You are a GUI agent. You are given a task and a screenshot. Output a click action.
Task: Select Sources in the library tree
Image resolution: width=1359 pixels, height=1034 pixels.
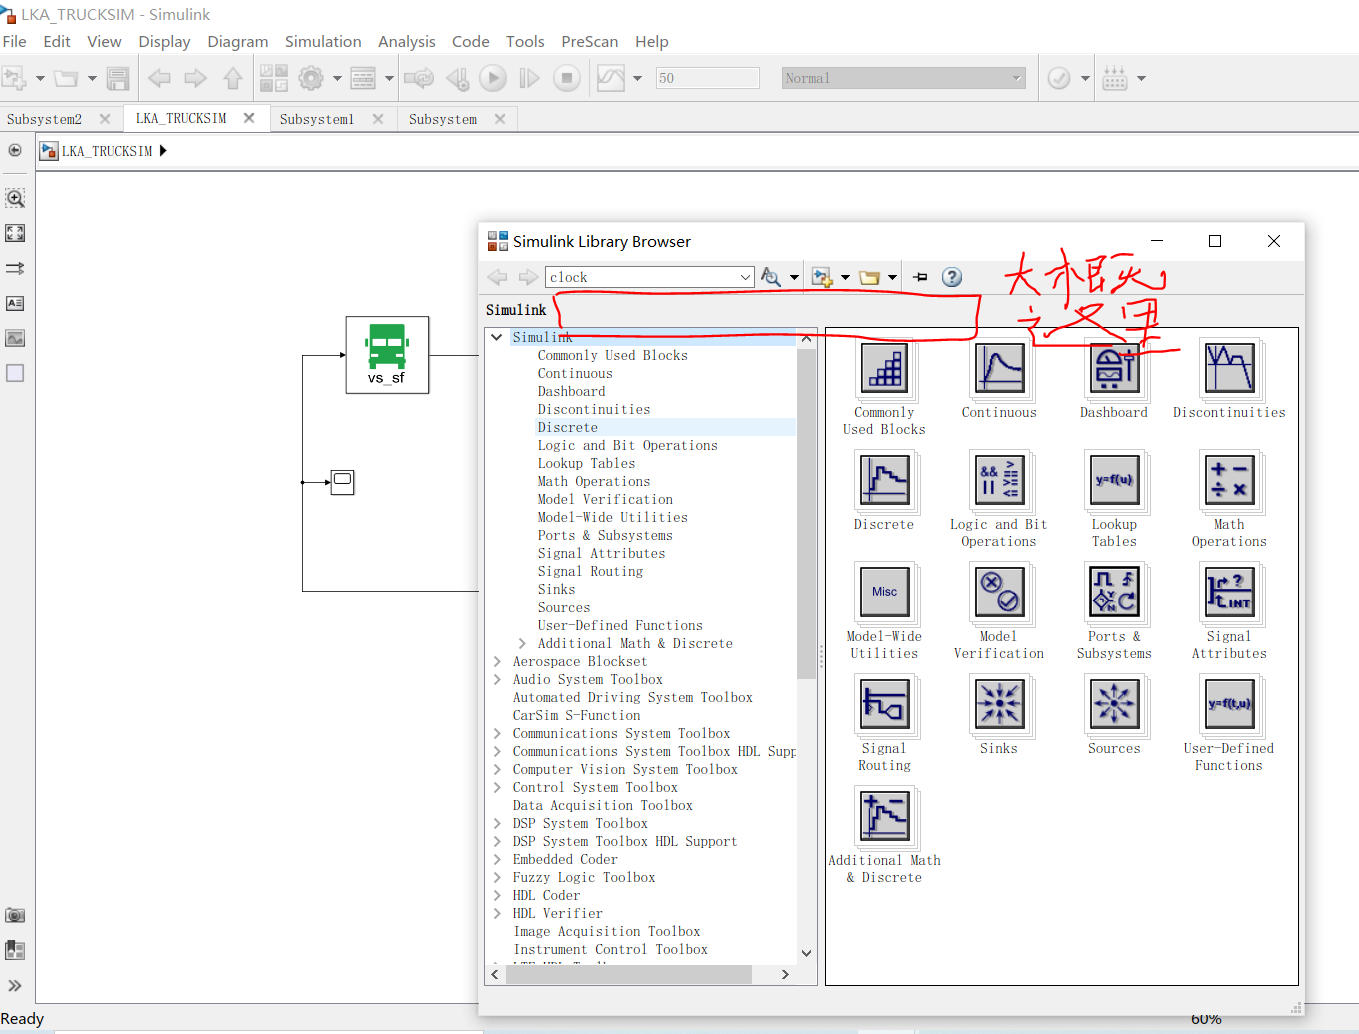[564, 607]
